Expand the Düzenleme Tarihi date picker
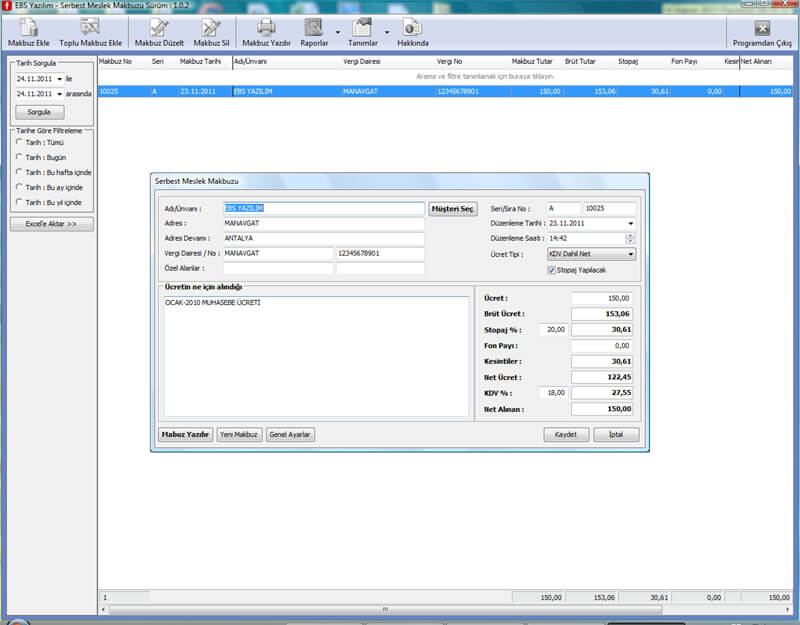Image resolution: width=800 pixels, height=625 pixels. click(x=630, y=223)
